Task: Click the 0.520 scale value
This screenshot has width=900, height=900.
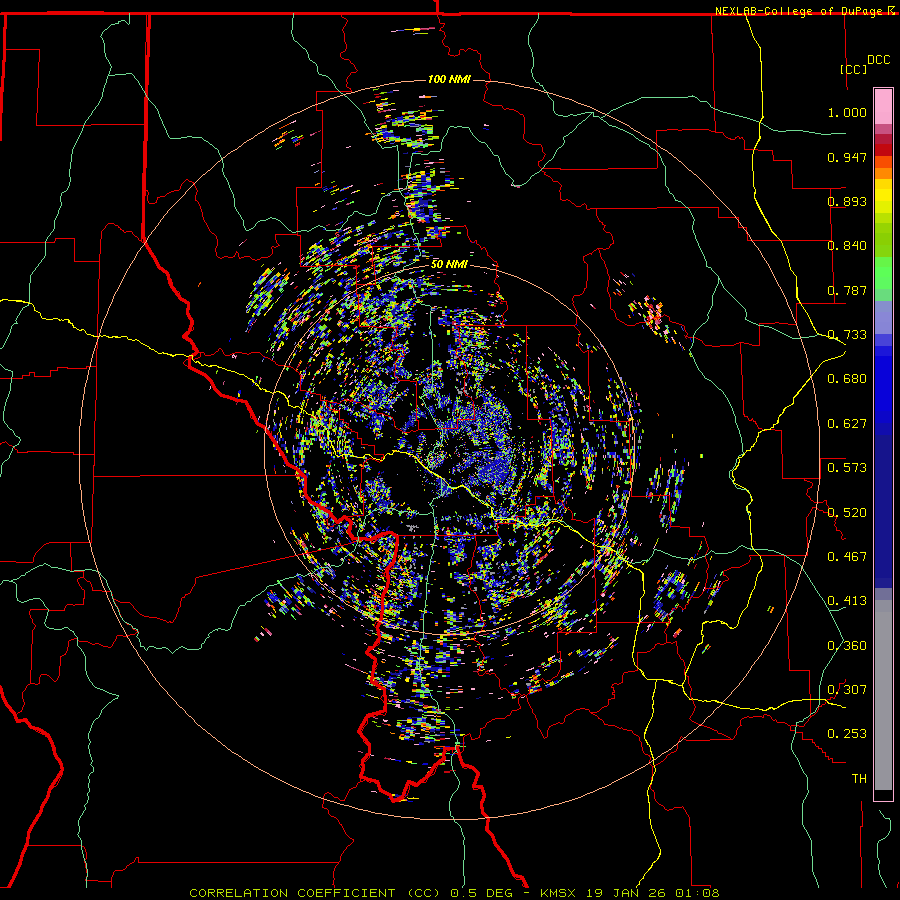Action: 847,513
